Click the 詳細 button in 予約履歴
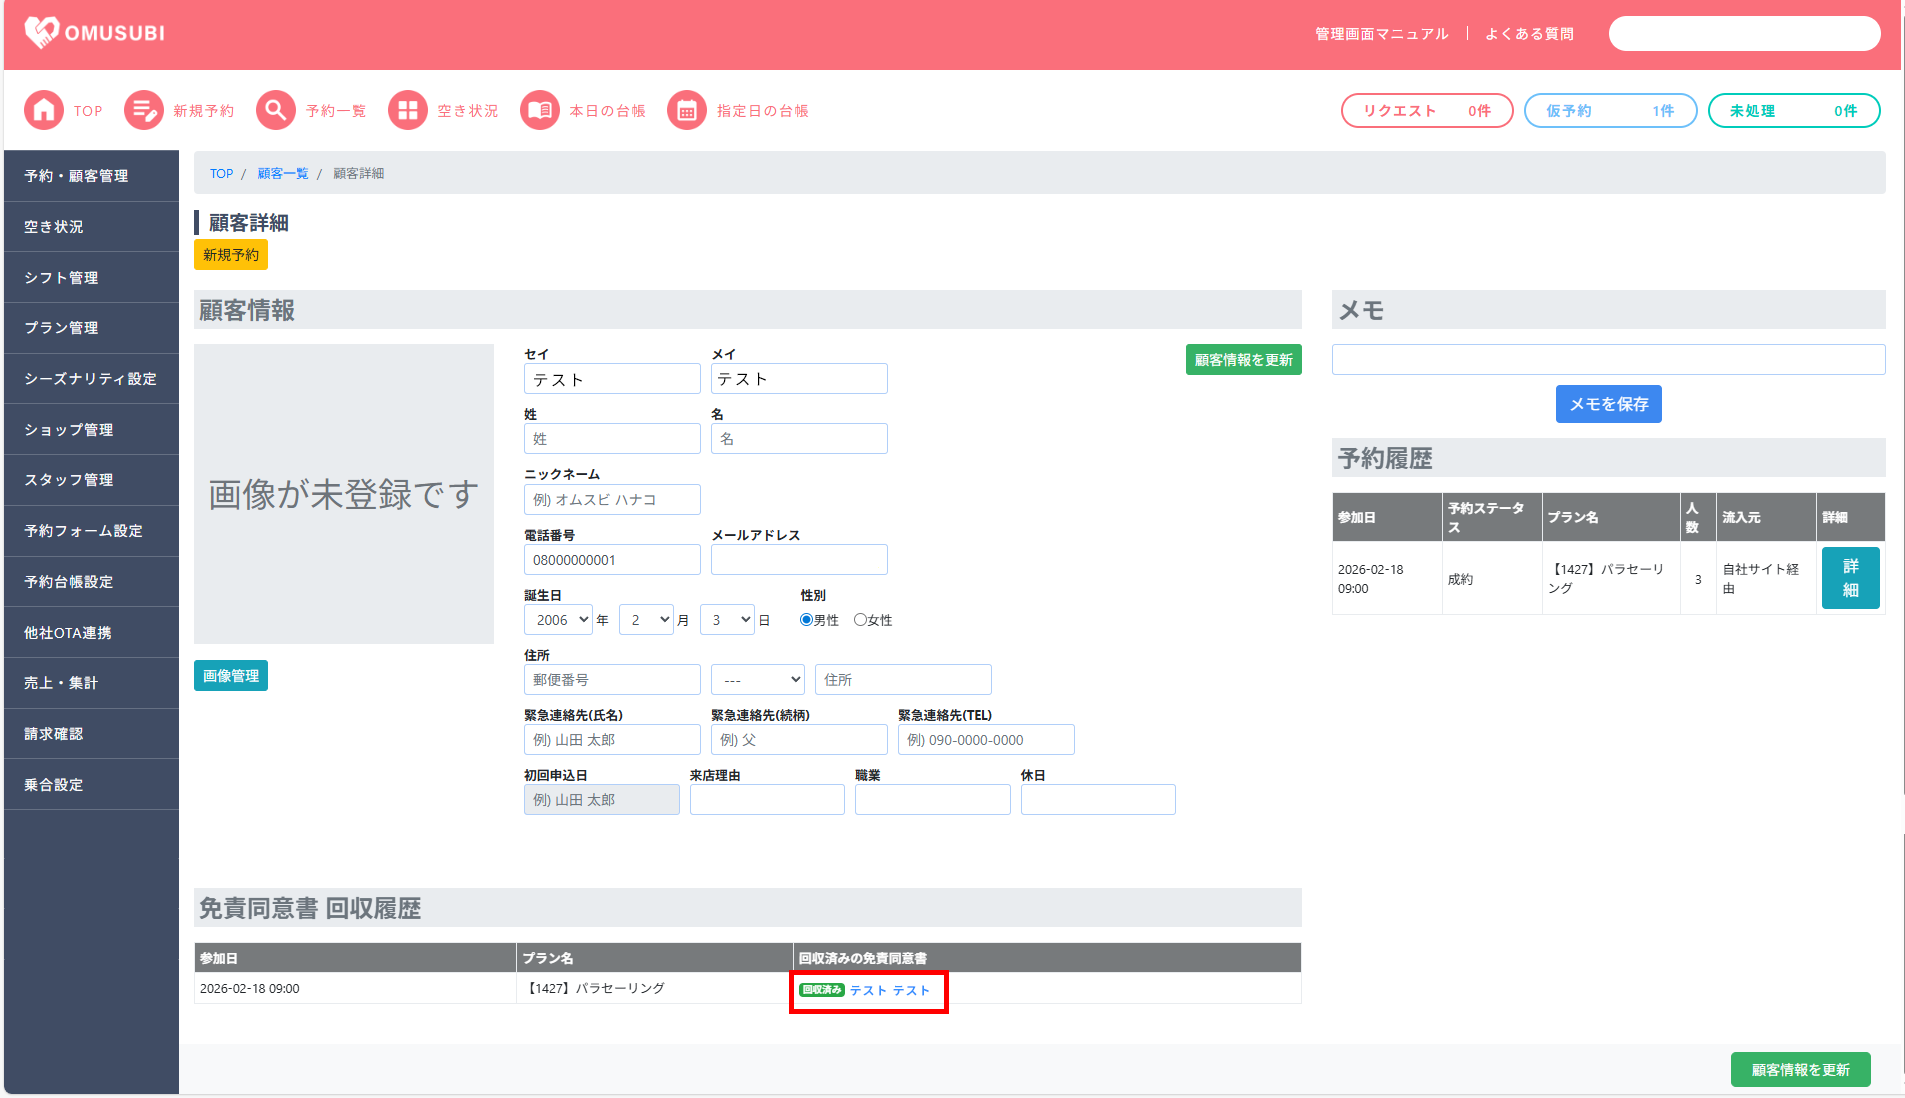Screen dimensions: 1905x1098 pyautogui.click(x=1850, y=579)
